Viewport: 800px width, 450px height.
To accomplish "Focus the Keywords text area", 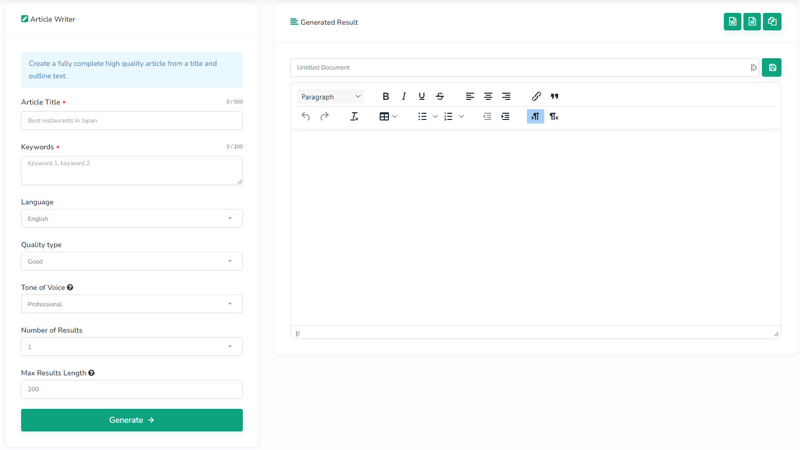I will (x=132, y=170).
